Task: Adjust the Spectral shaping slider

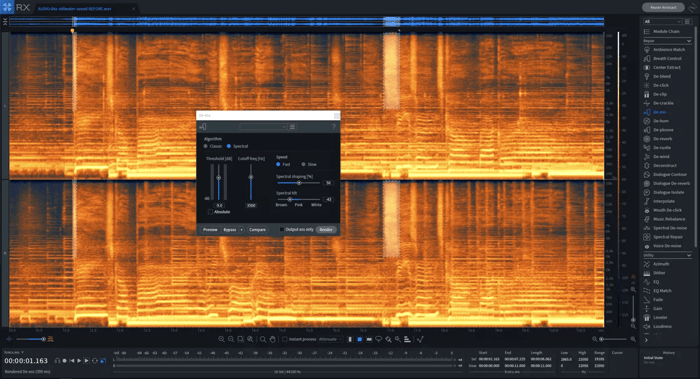Action: tap(299, 183)
